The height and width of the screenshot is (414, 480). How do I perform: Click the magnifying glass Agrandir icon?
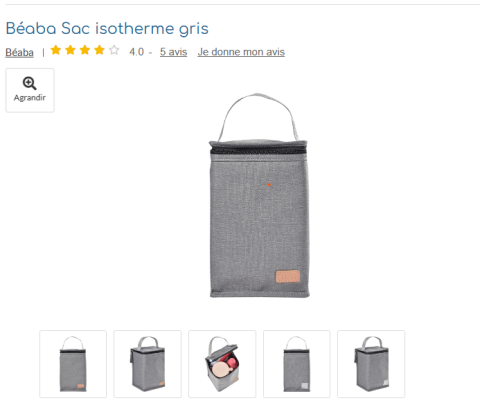pos(30,83)
